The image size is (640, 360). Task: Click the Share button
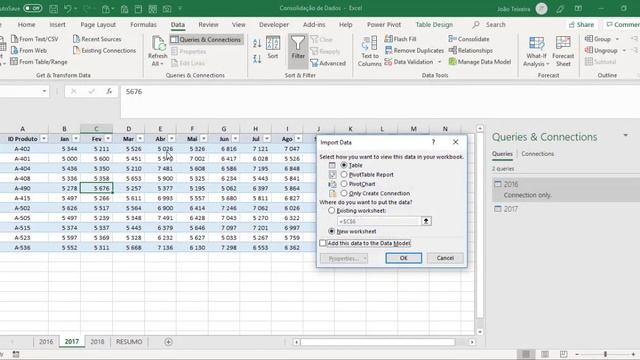pyautogui.click(x=582, y=25)
